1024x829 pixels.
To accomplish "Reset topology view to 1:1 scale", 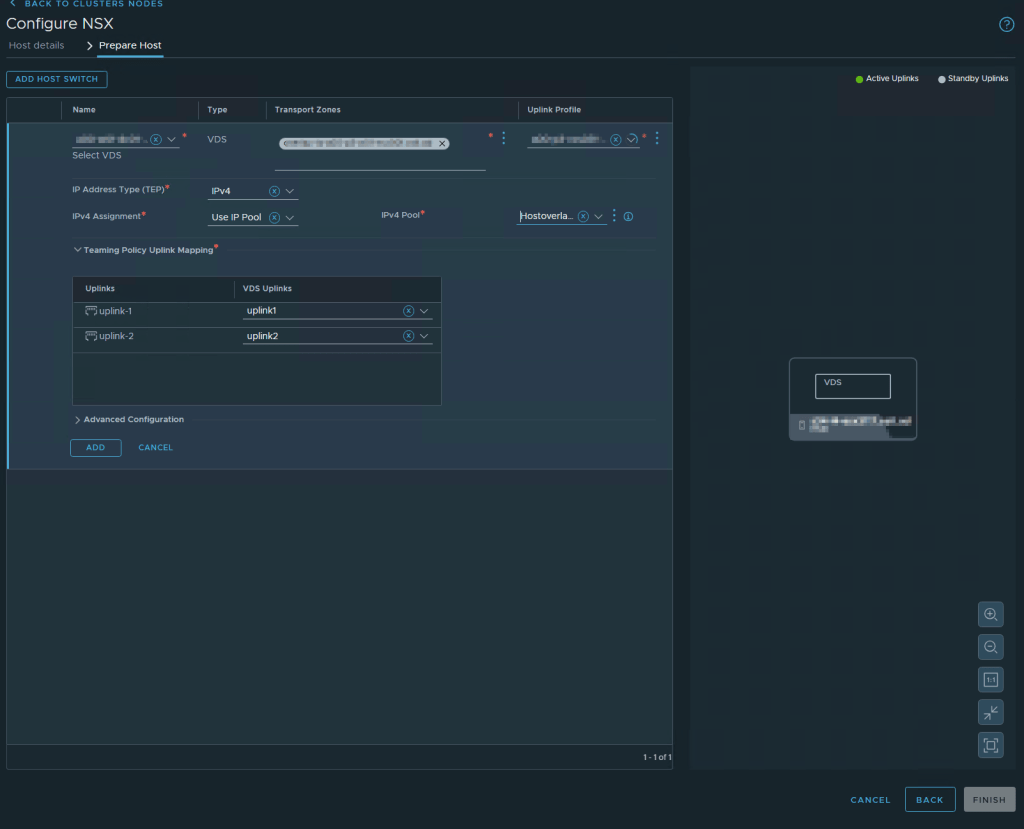I will click(x=990, y=680).
